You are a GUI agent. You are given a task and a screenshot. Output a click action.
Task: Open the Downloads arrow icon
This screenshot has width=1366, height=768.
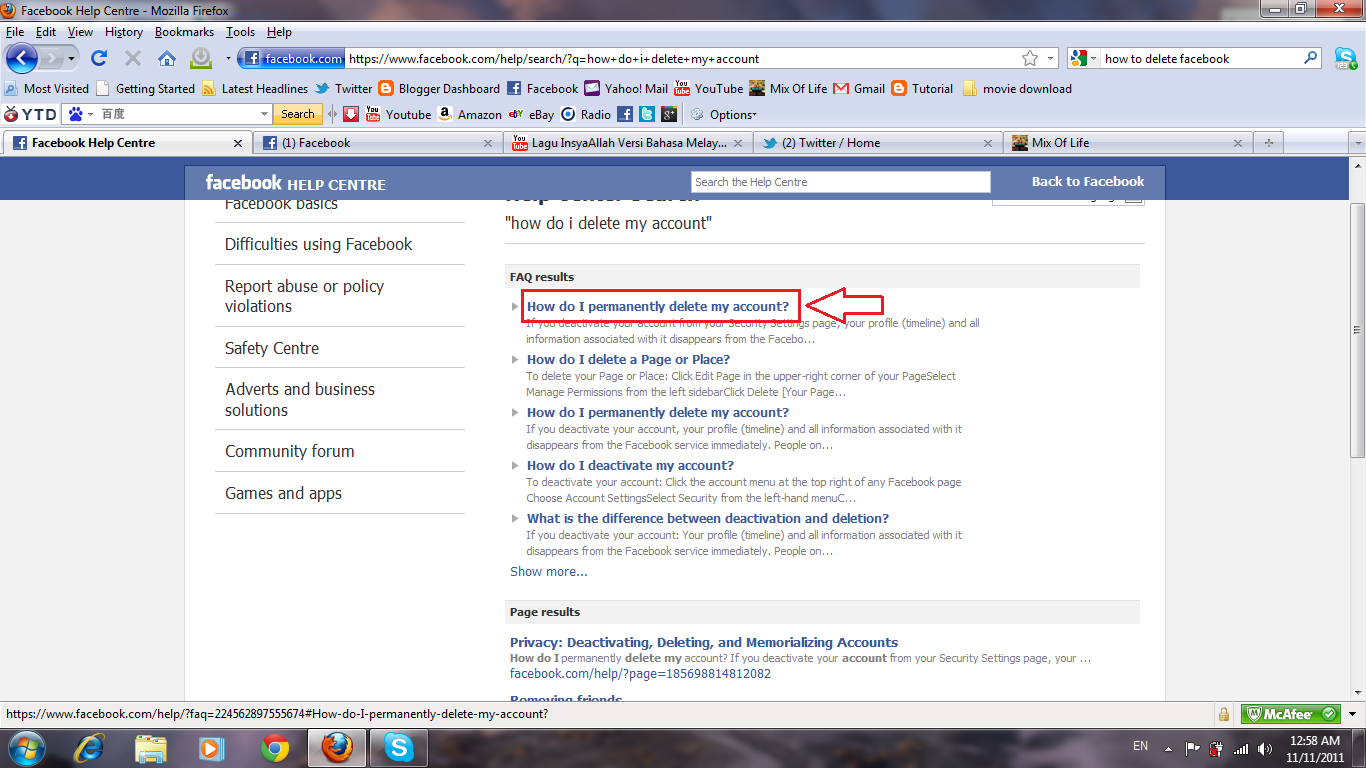[201, 58]
